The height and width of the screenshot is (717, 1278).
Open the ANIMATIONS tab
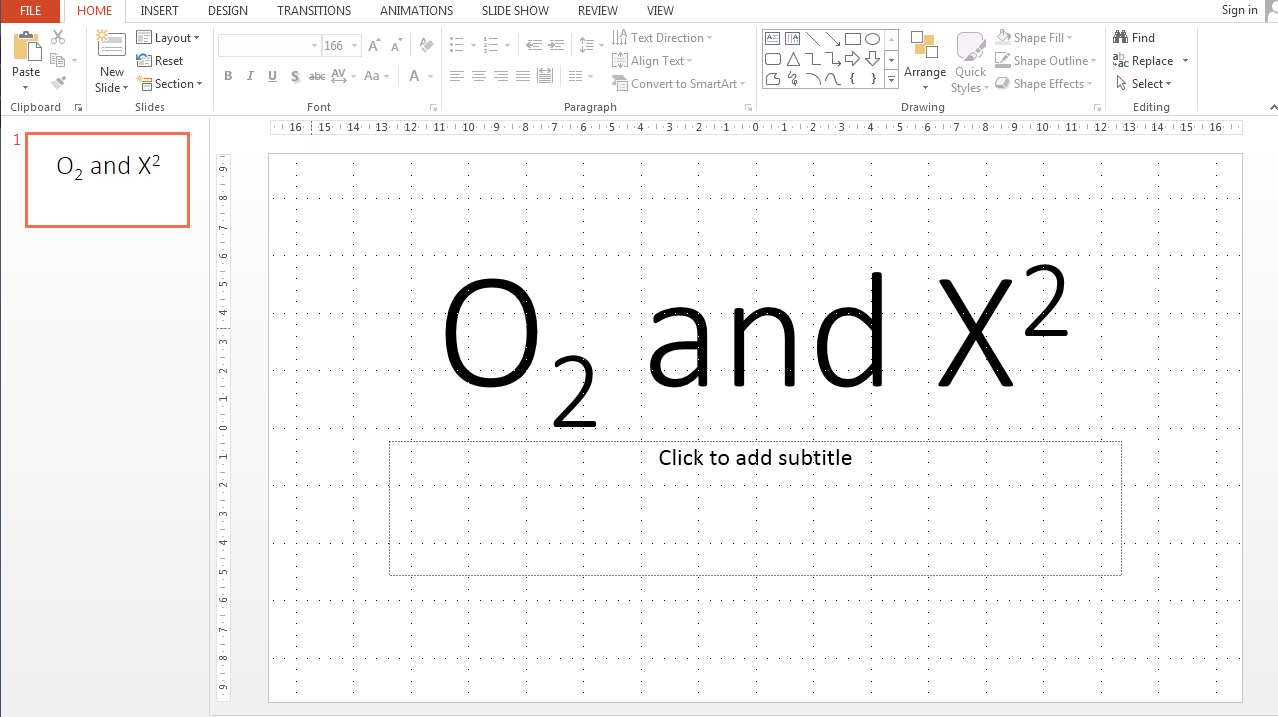pos(416,11)
